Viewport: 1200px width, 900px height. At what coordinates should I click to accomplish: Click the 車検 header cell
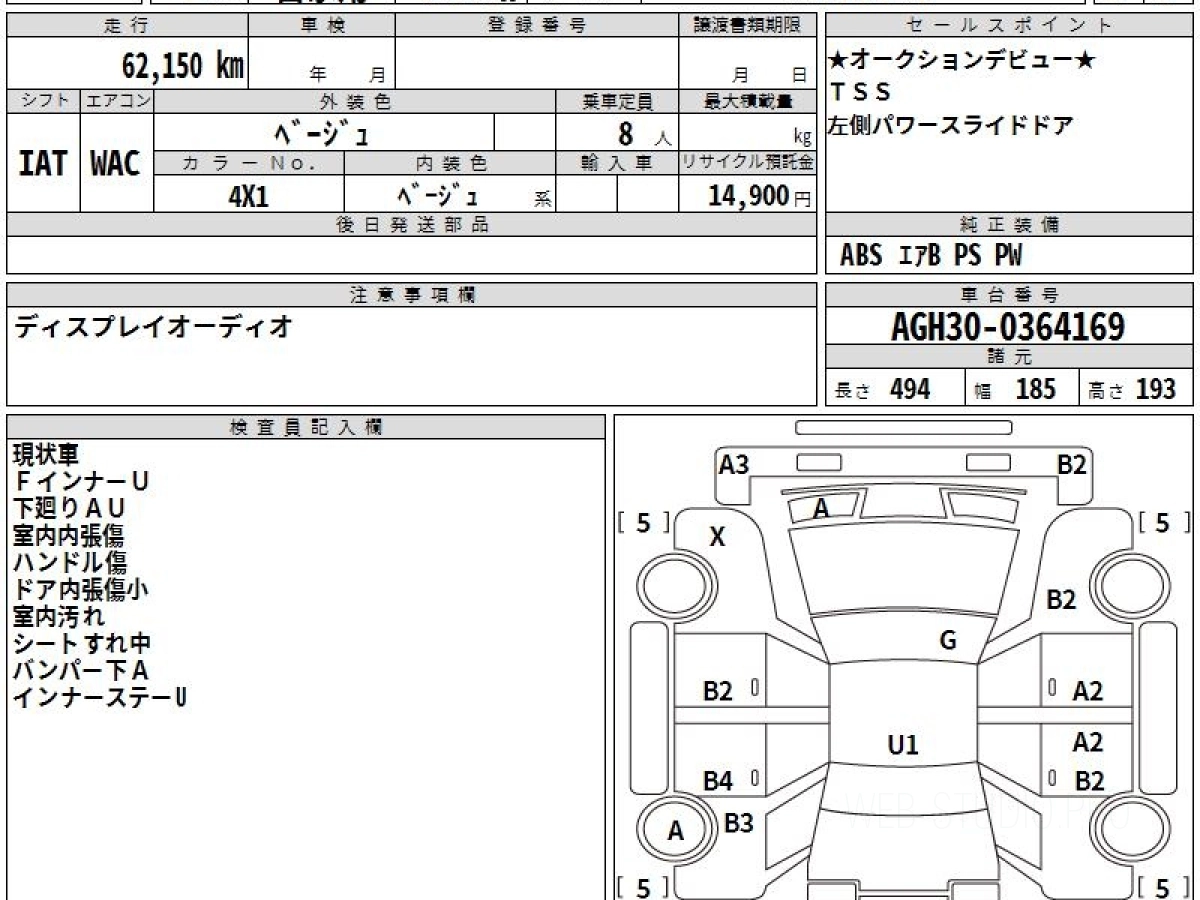point(322,25)
